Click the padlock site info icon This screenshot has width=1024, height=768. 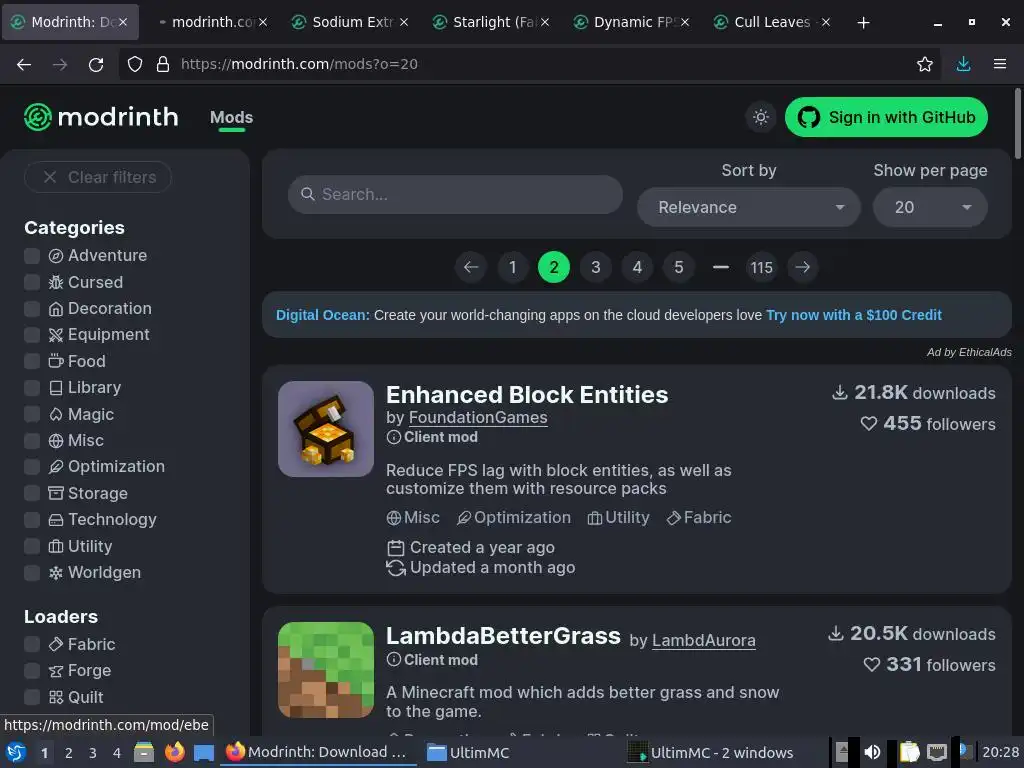coord(163,64)
